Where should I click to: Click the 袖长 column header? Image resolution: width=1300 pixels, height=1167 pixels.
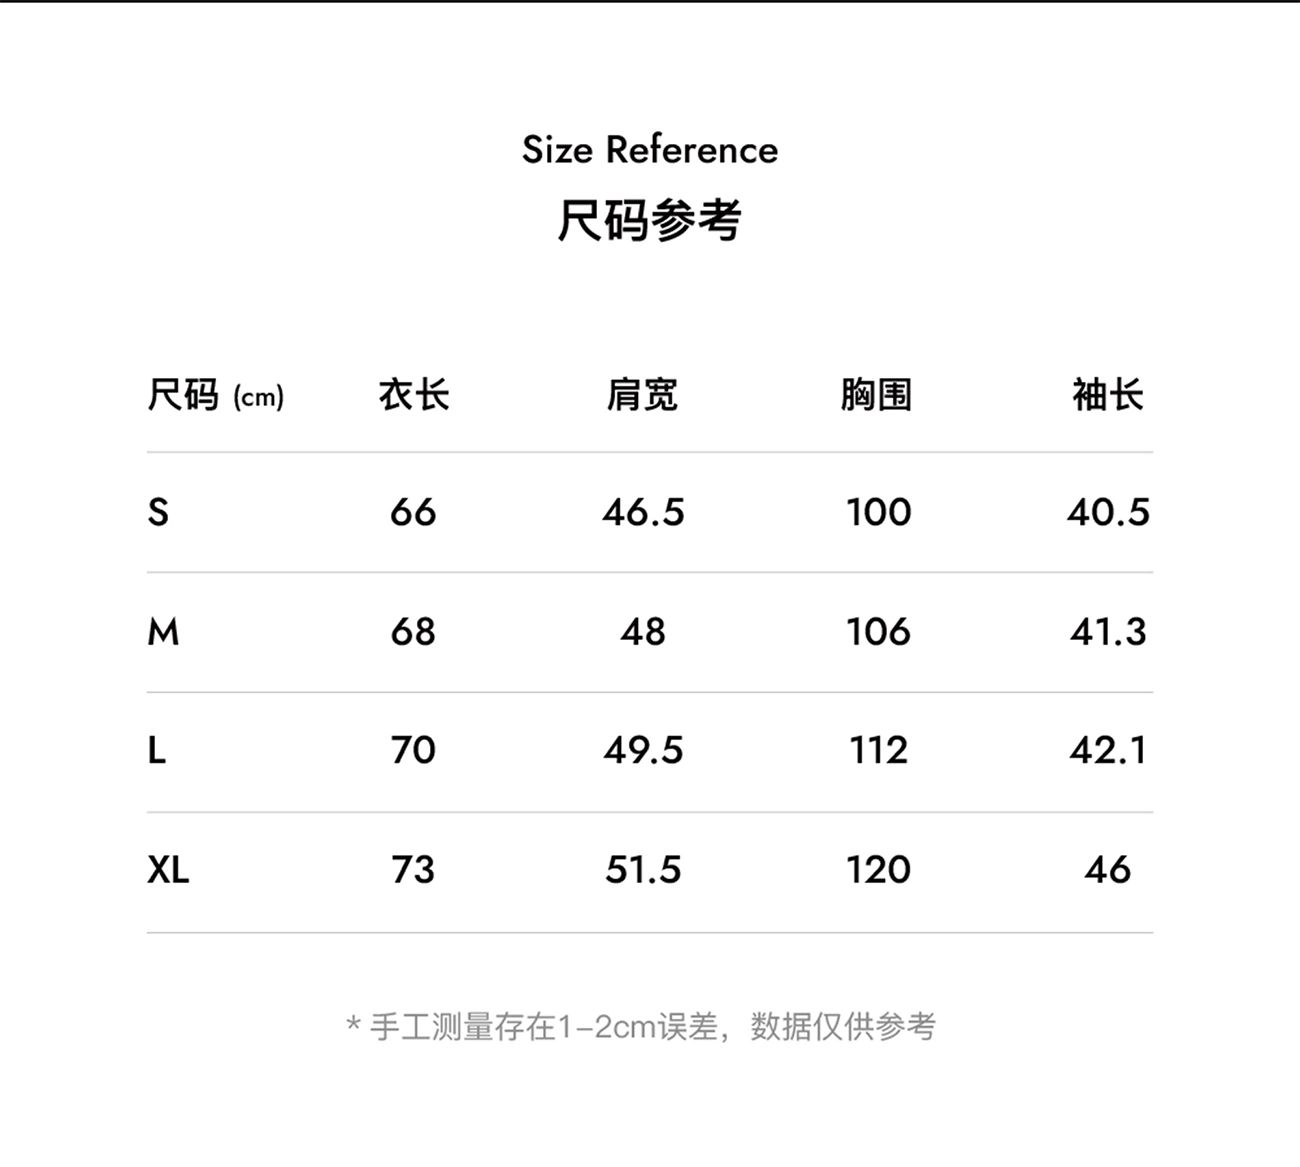coord(1107,395)
